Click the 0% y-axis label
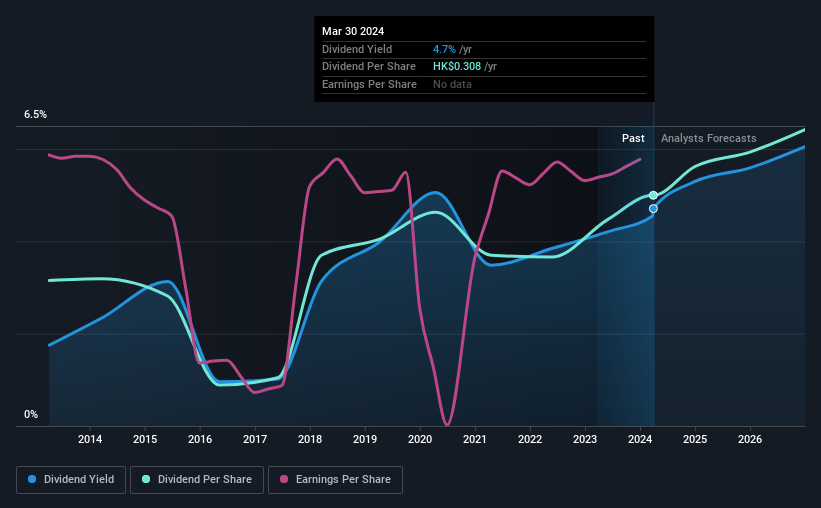Viewport: 821px width, 508px height. [31, 414]
